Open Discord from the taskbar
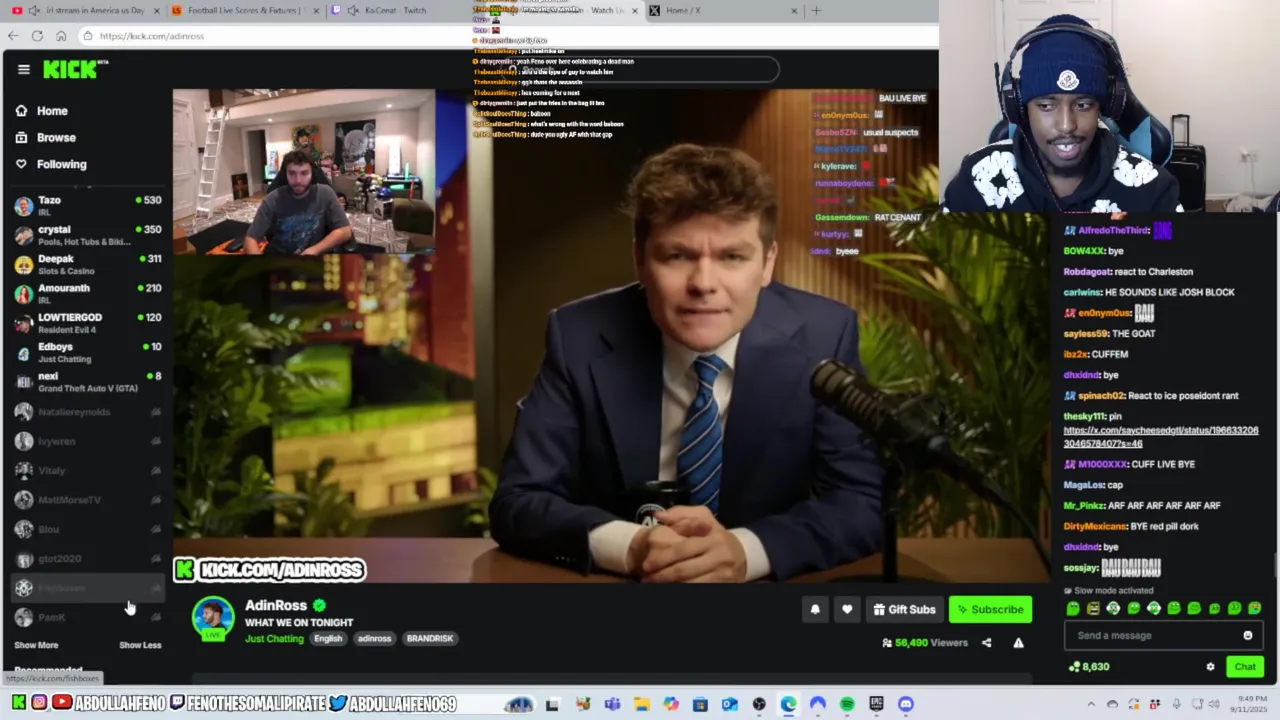The height and width of the screenshot is (720, 1280). point(906,704)
